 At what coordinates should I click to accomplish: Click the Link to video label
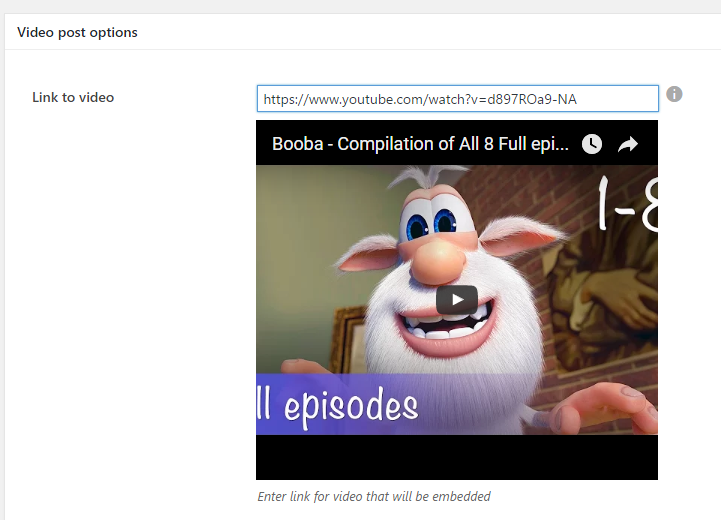73,97
